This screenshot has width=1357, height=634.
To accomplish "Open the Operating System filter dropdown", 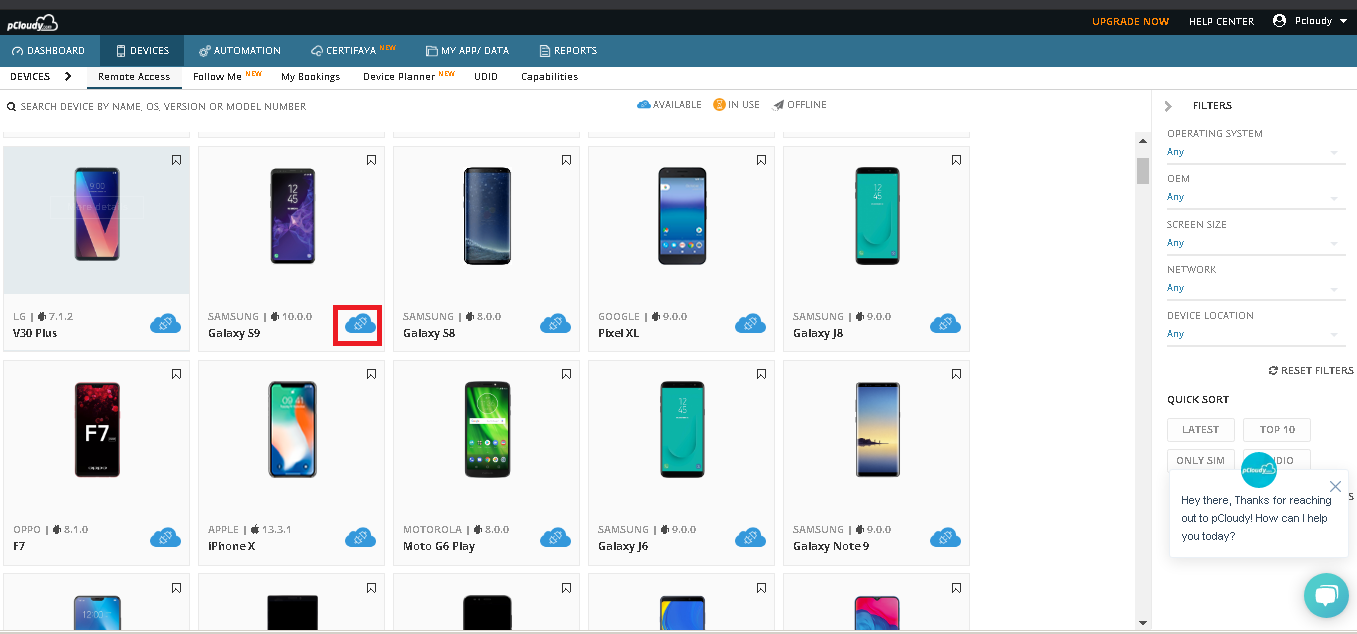I will coord(1256,152).
